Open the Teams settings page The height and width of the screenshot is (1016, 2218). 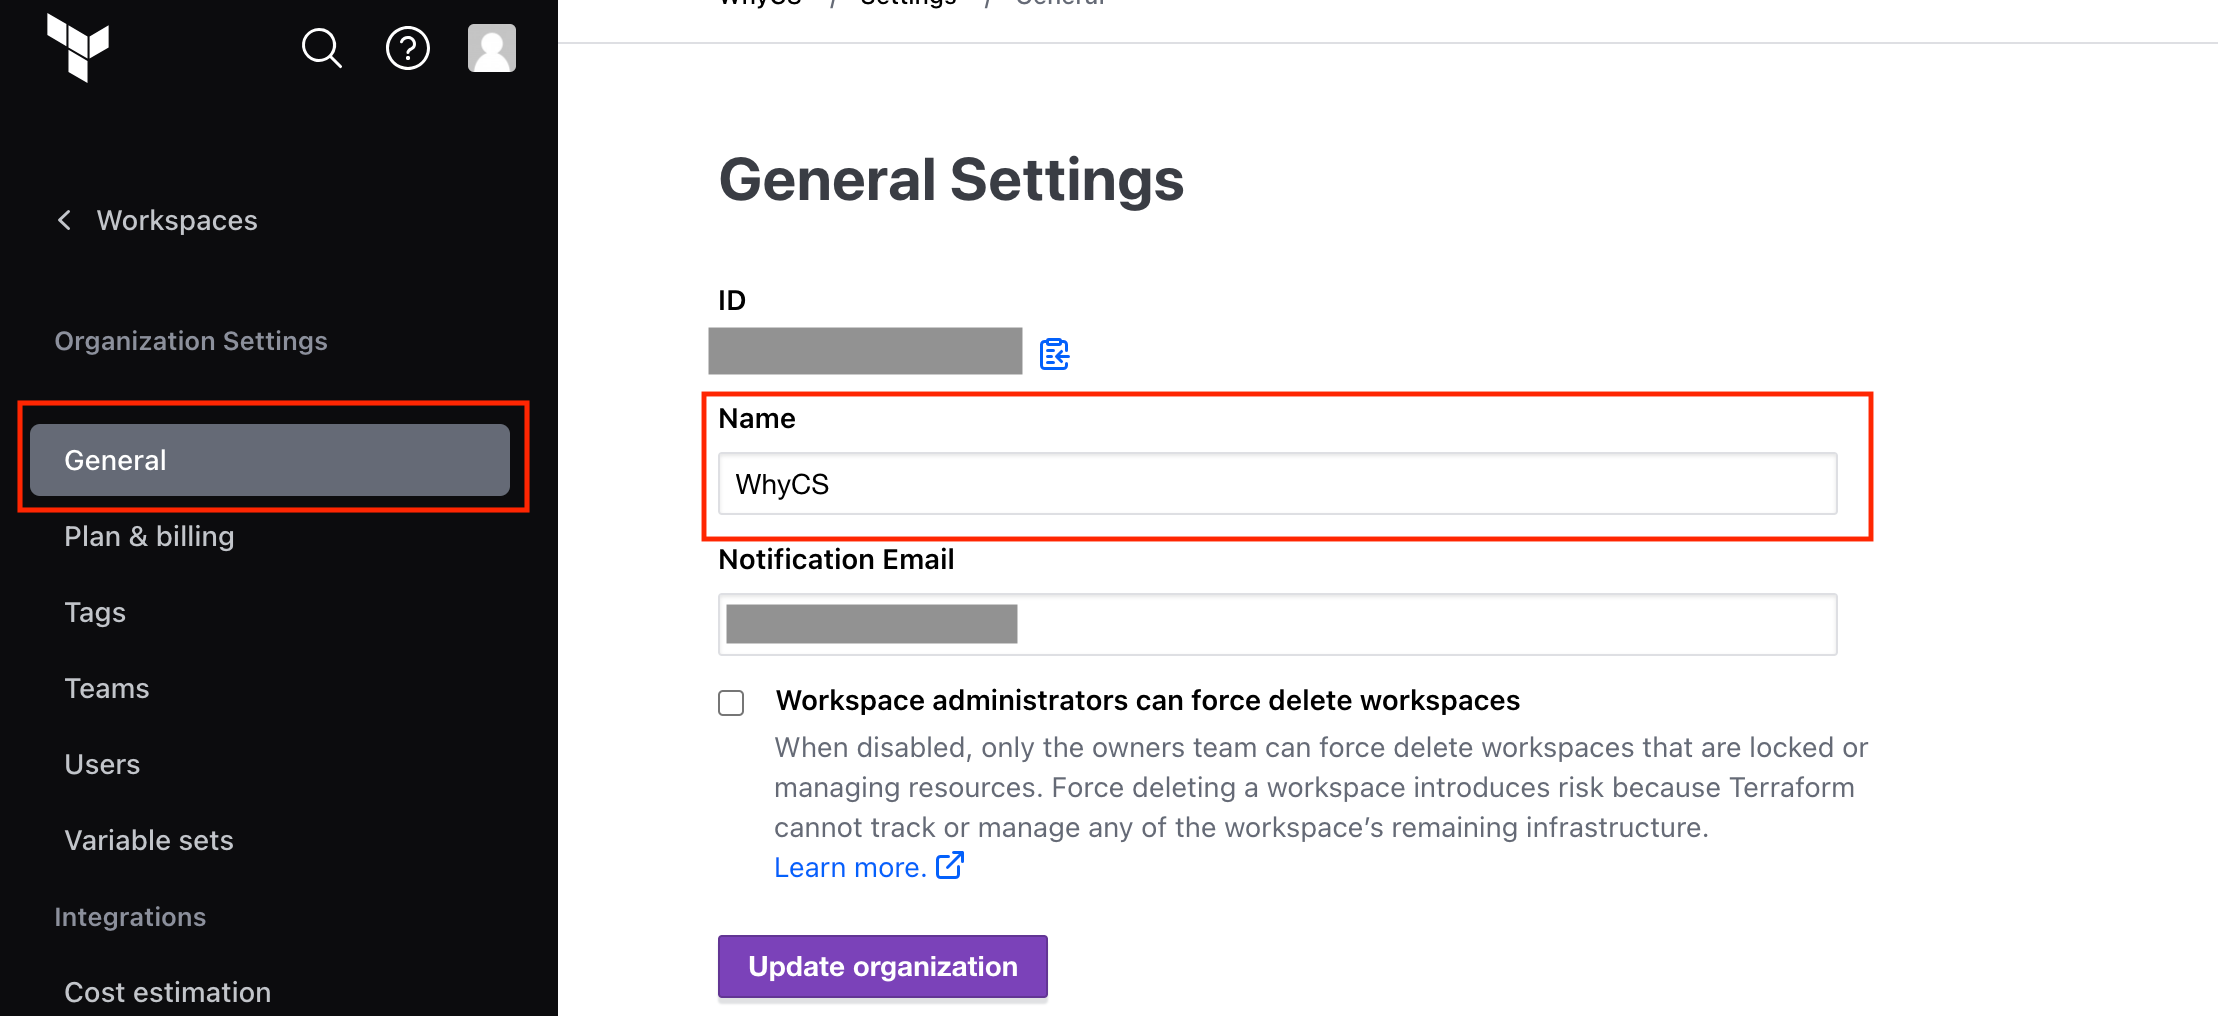[107, 688]
